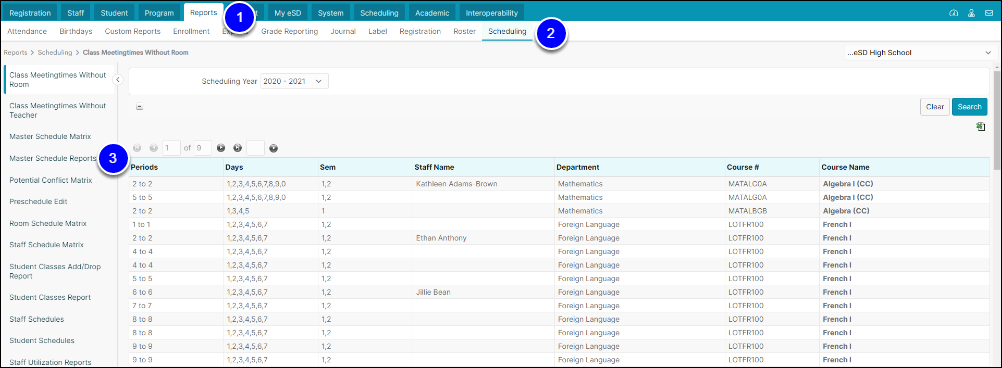Screen dimensions: 1002x368
Task: Open Master Schedule Matrix in sidebar
Action: click(x=50, y=137)
